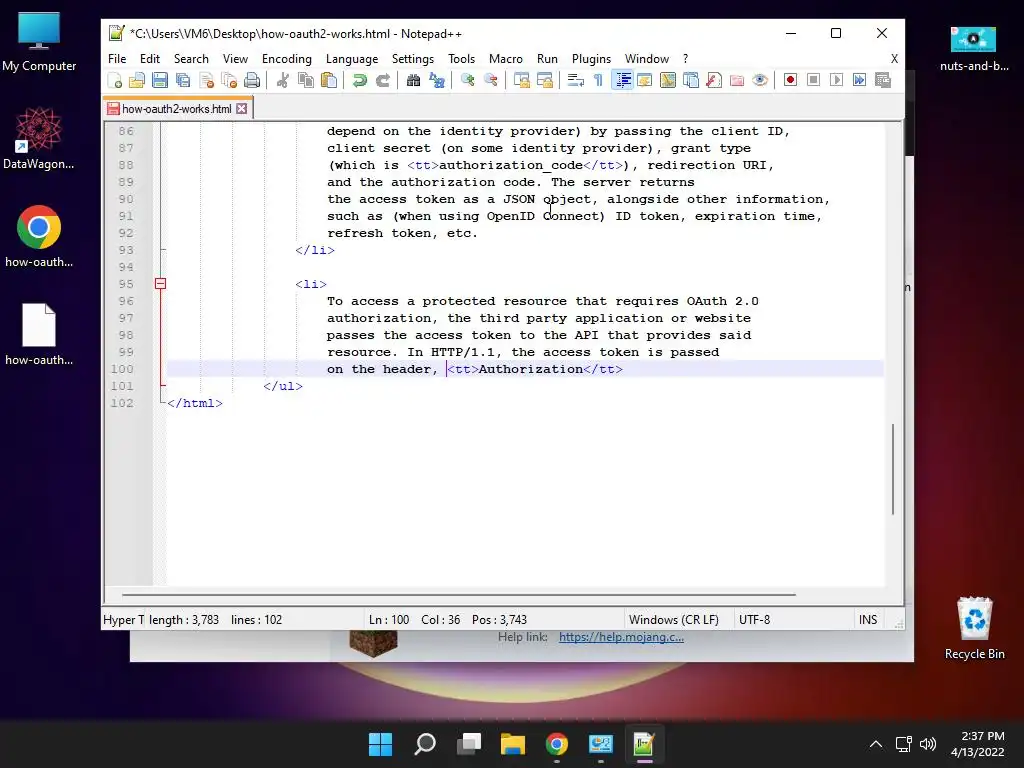Cut selection with the scissors icon

click(283, 80)
